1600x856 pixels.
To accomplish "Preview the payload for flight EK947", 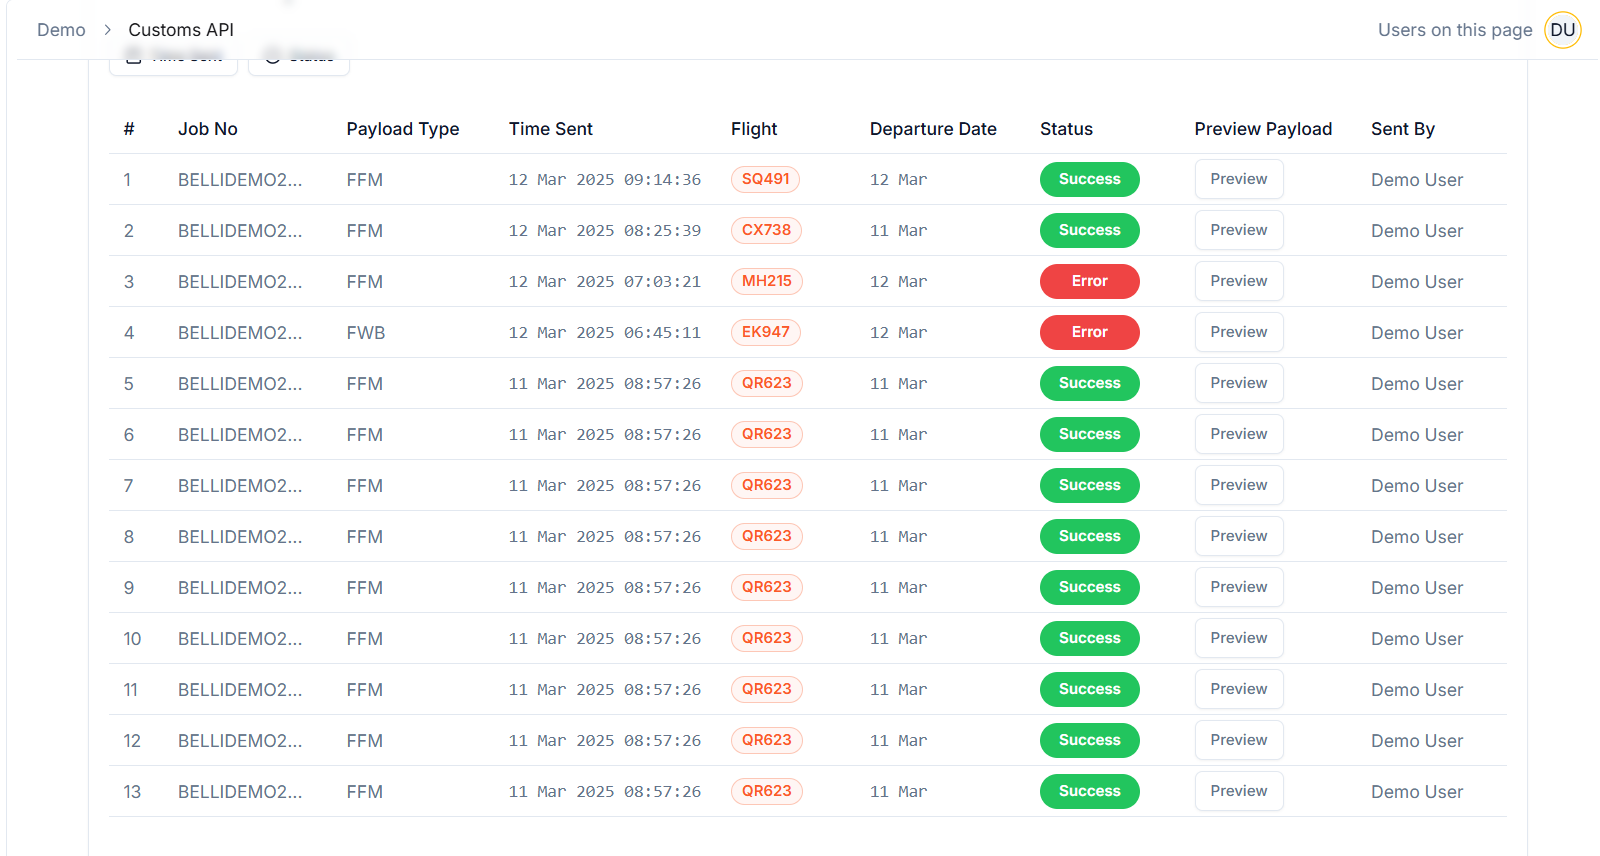I will (1238, 332).
